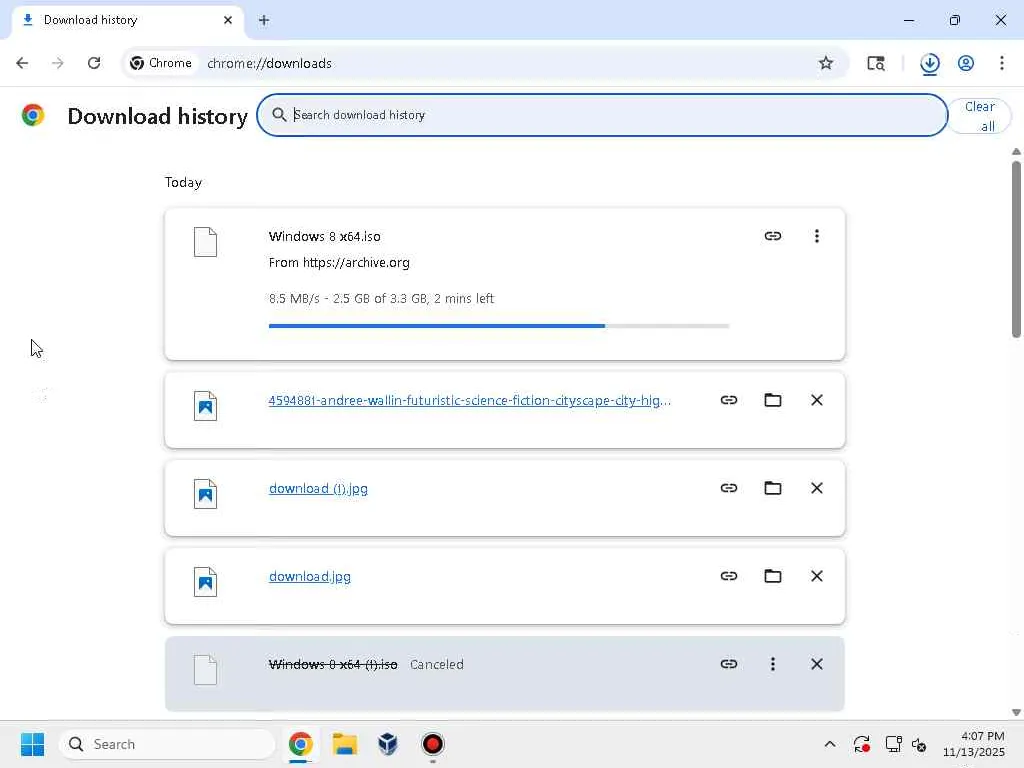
Task: Show download (1).jpg in folder
Action: coord(773,488)
